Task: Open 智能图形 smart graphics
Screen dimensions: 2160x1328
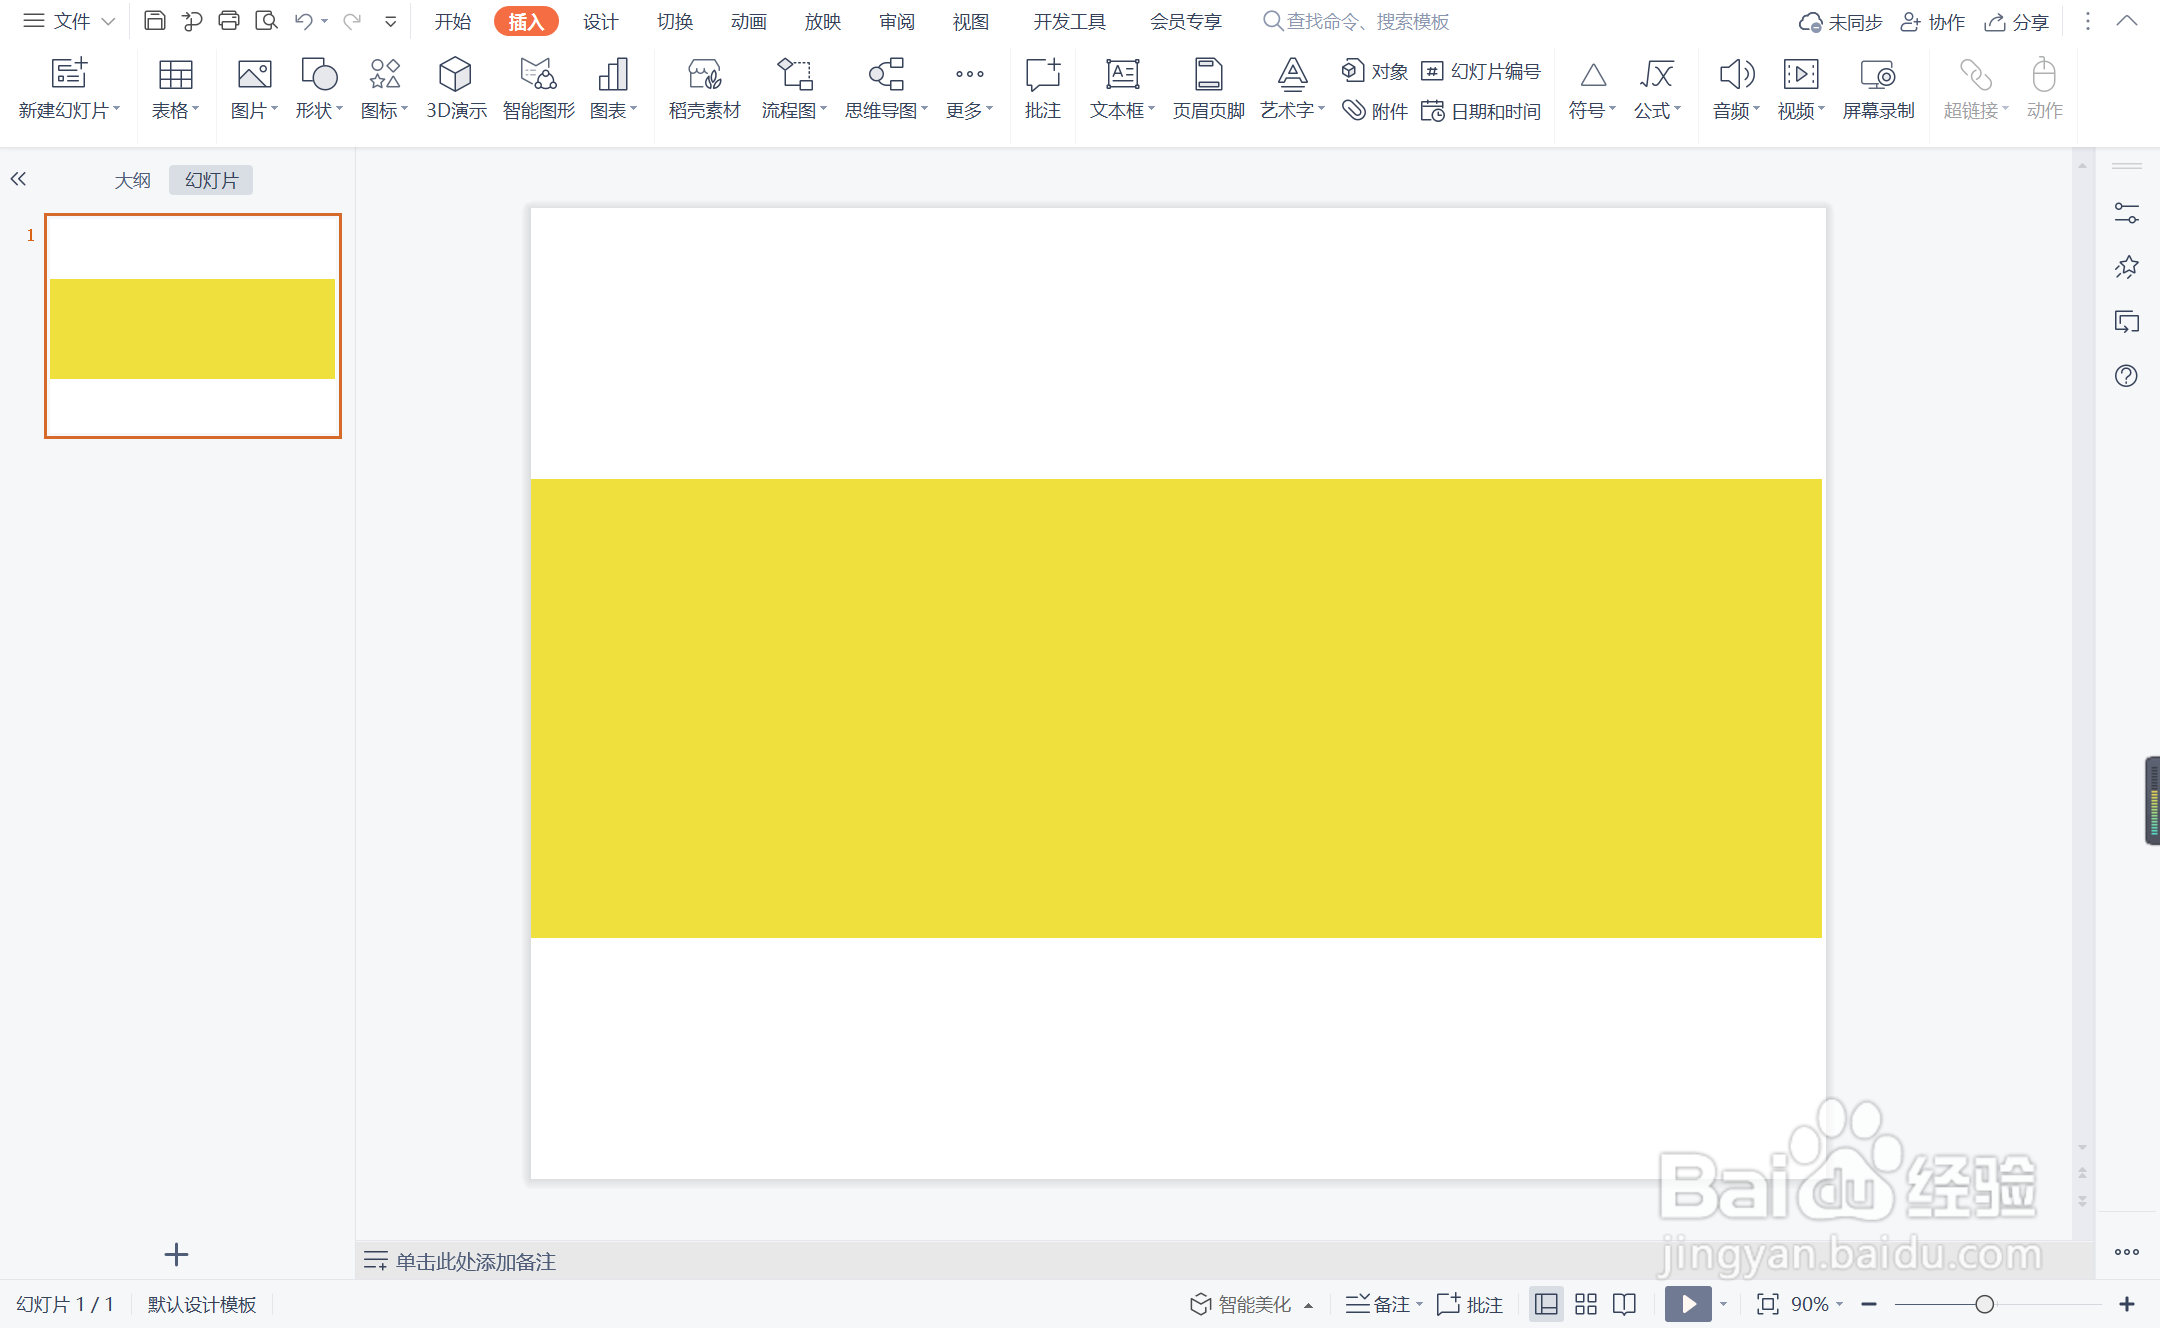Action: pos(538,88)
